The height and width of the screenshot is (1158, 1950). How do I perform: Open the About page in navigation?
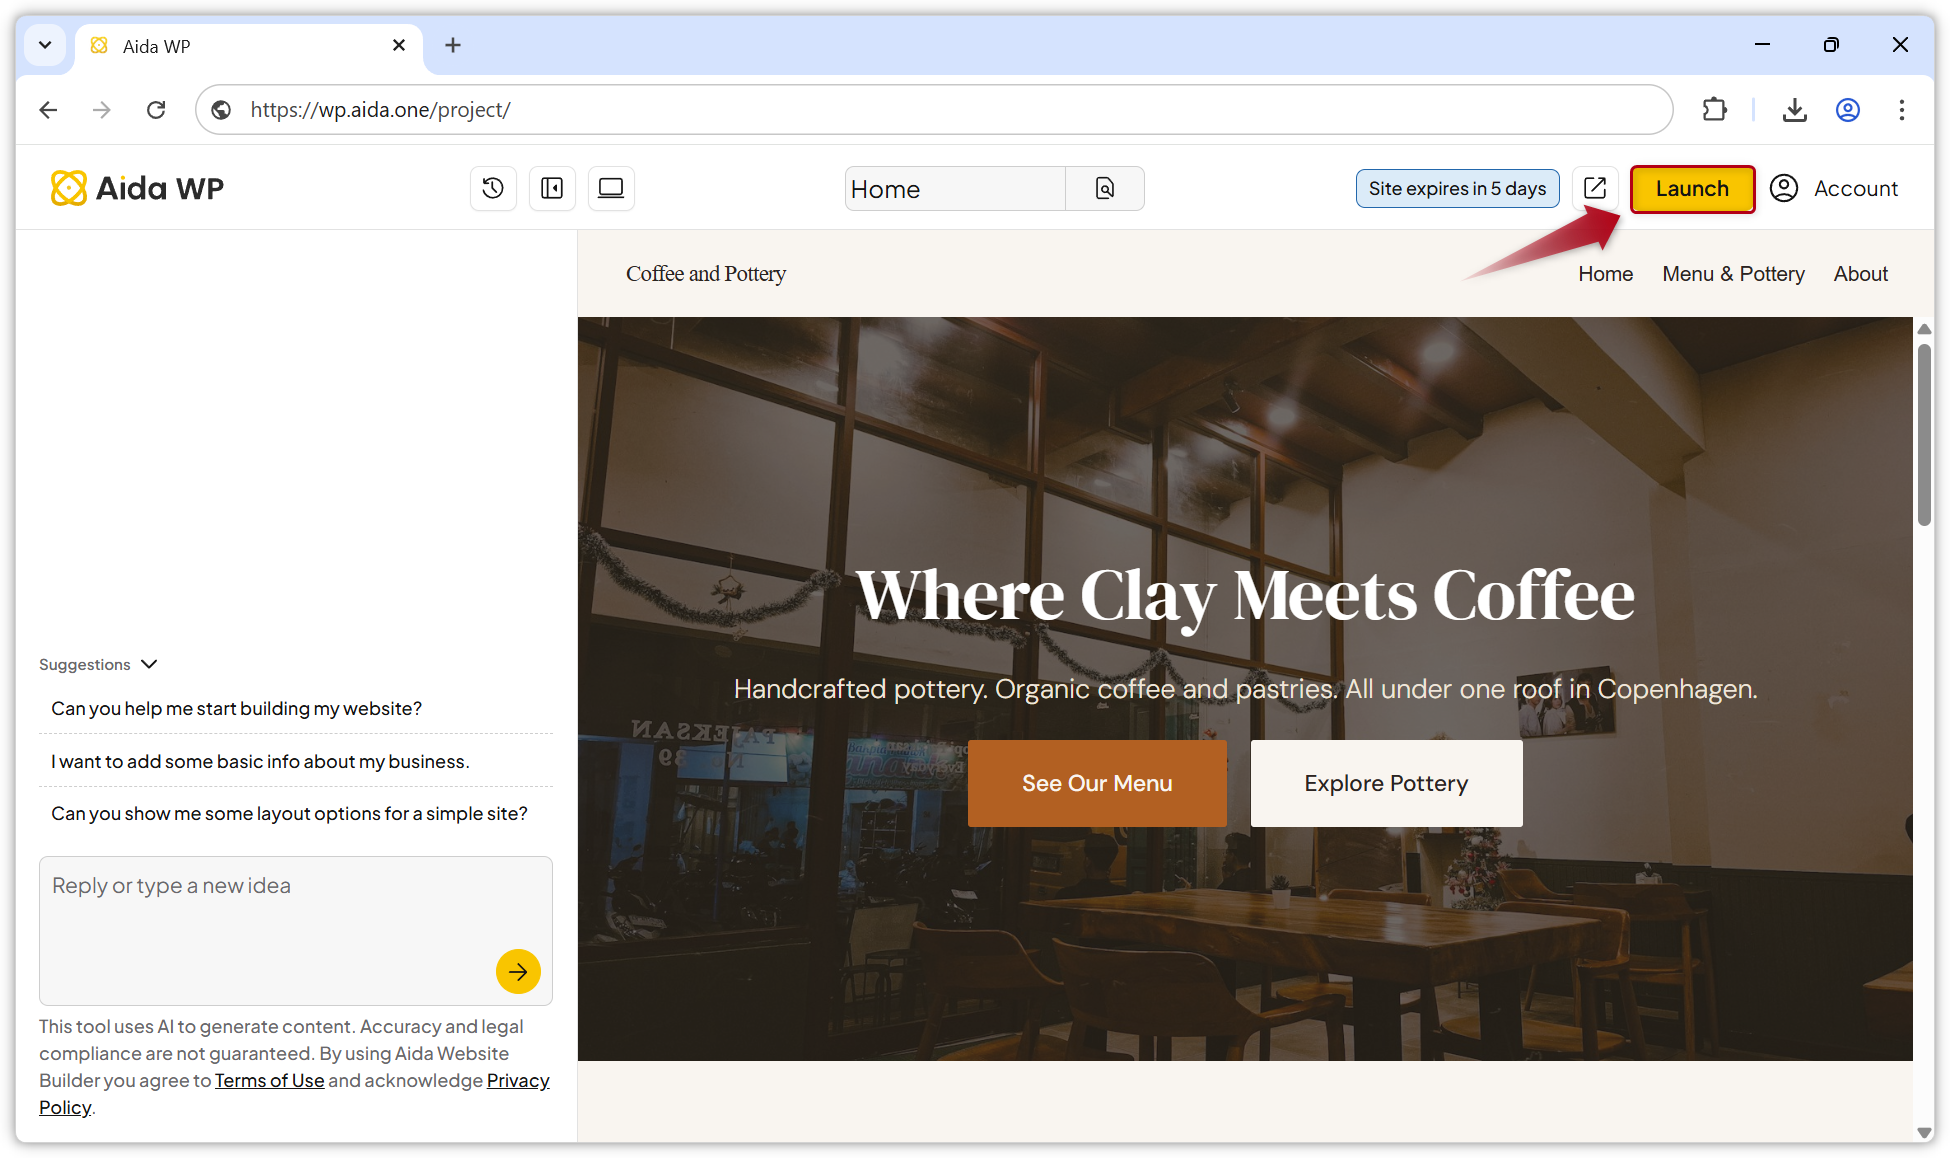point(1860,273)
